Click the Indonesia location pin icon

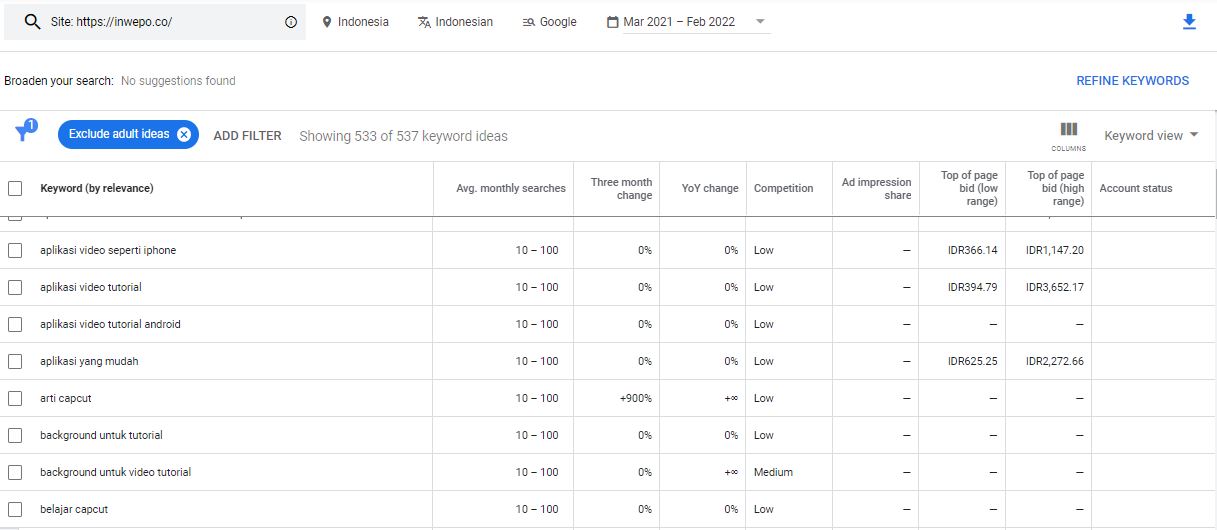pos(327,22)
